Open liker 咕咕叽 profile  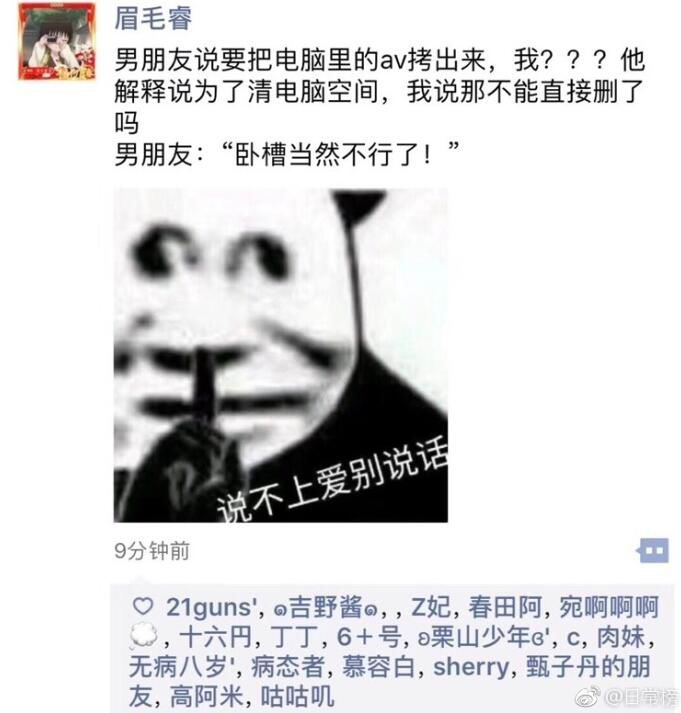pos(297,697)
